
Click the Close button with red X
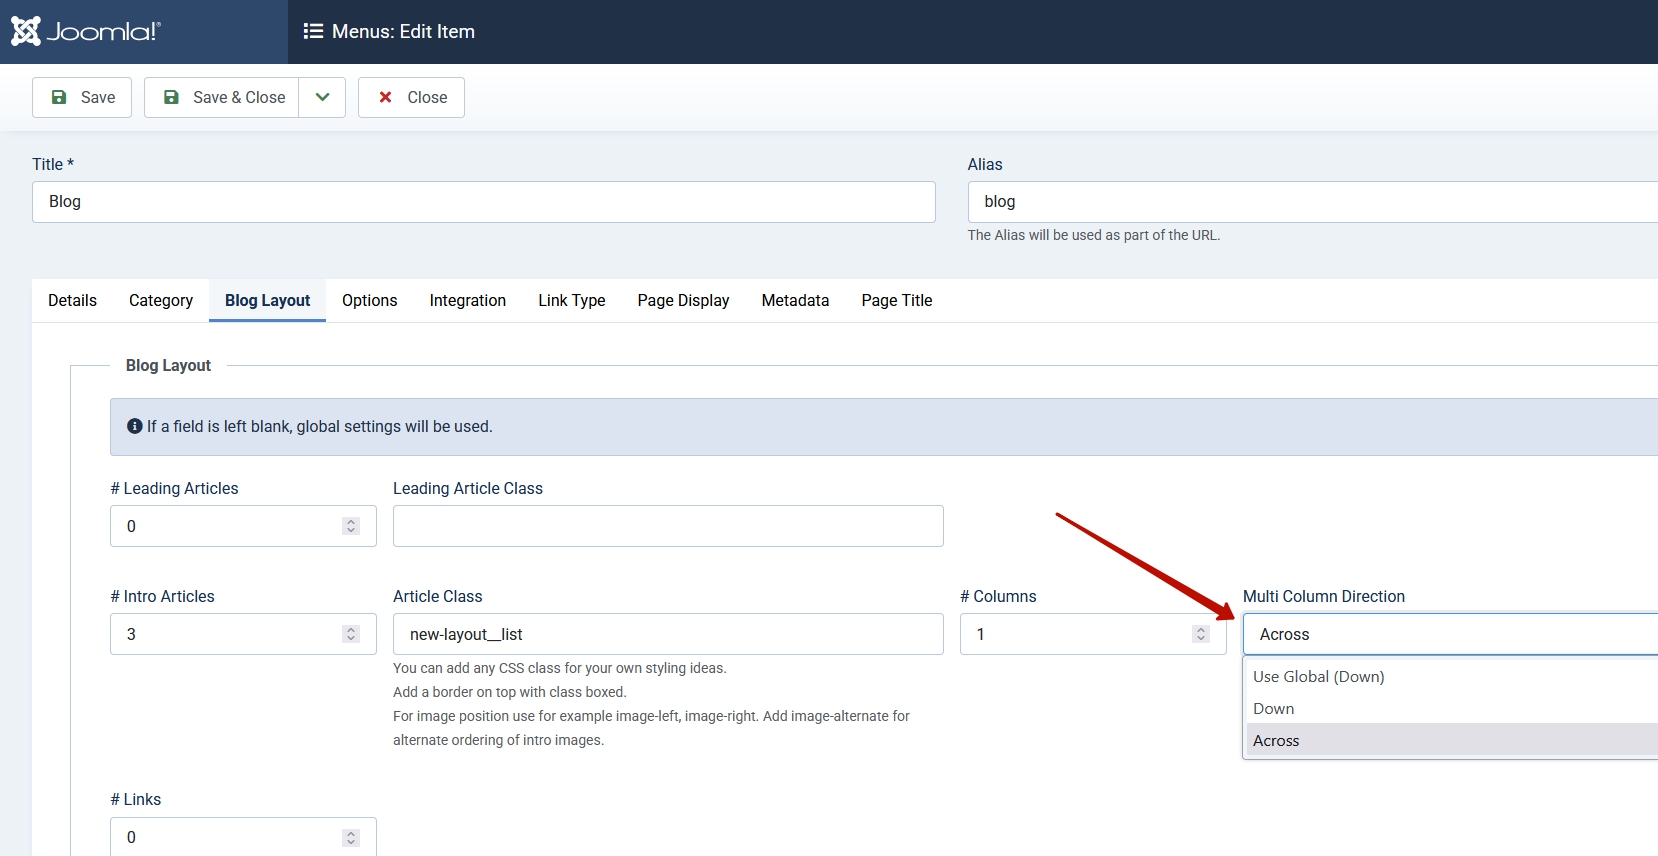click(x=411, y=97)
